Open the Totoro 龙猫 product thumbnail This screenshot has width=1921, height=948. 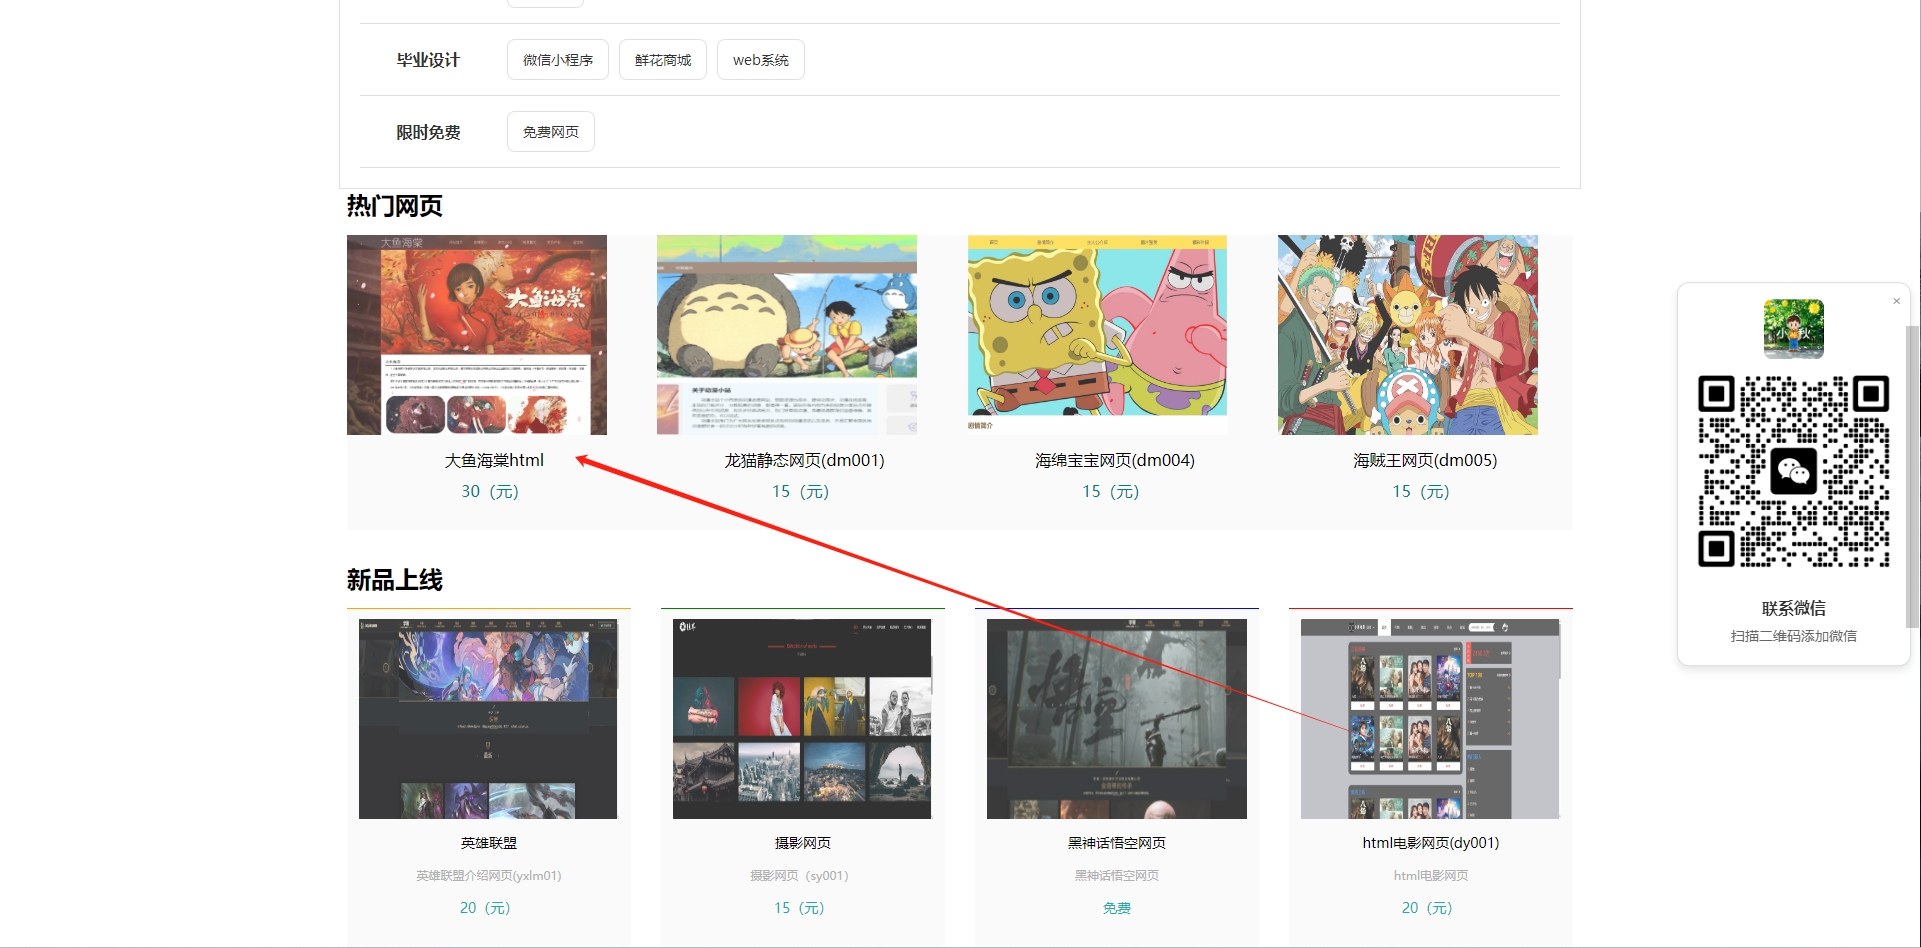tap(787, 335)
